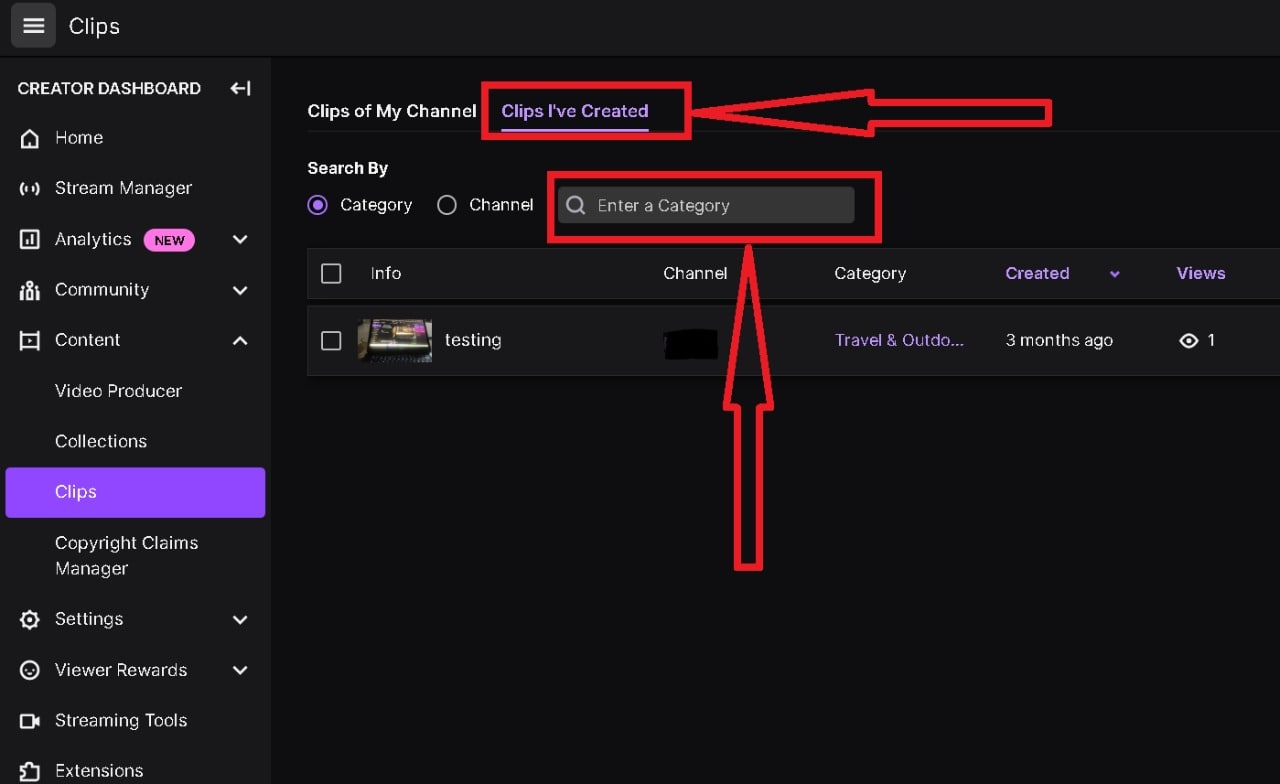This screenshot has height=784, width=1280.
Task: Collapse the Content section chevron
Action: pyautogui.click(x=240, y=340)
